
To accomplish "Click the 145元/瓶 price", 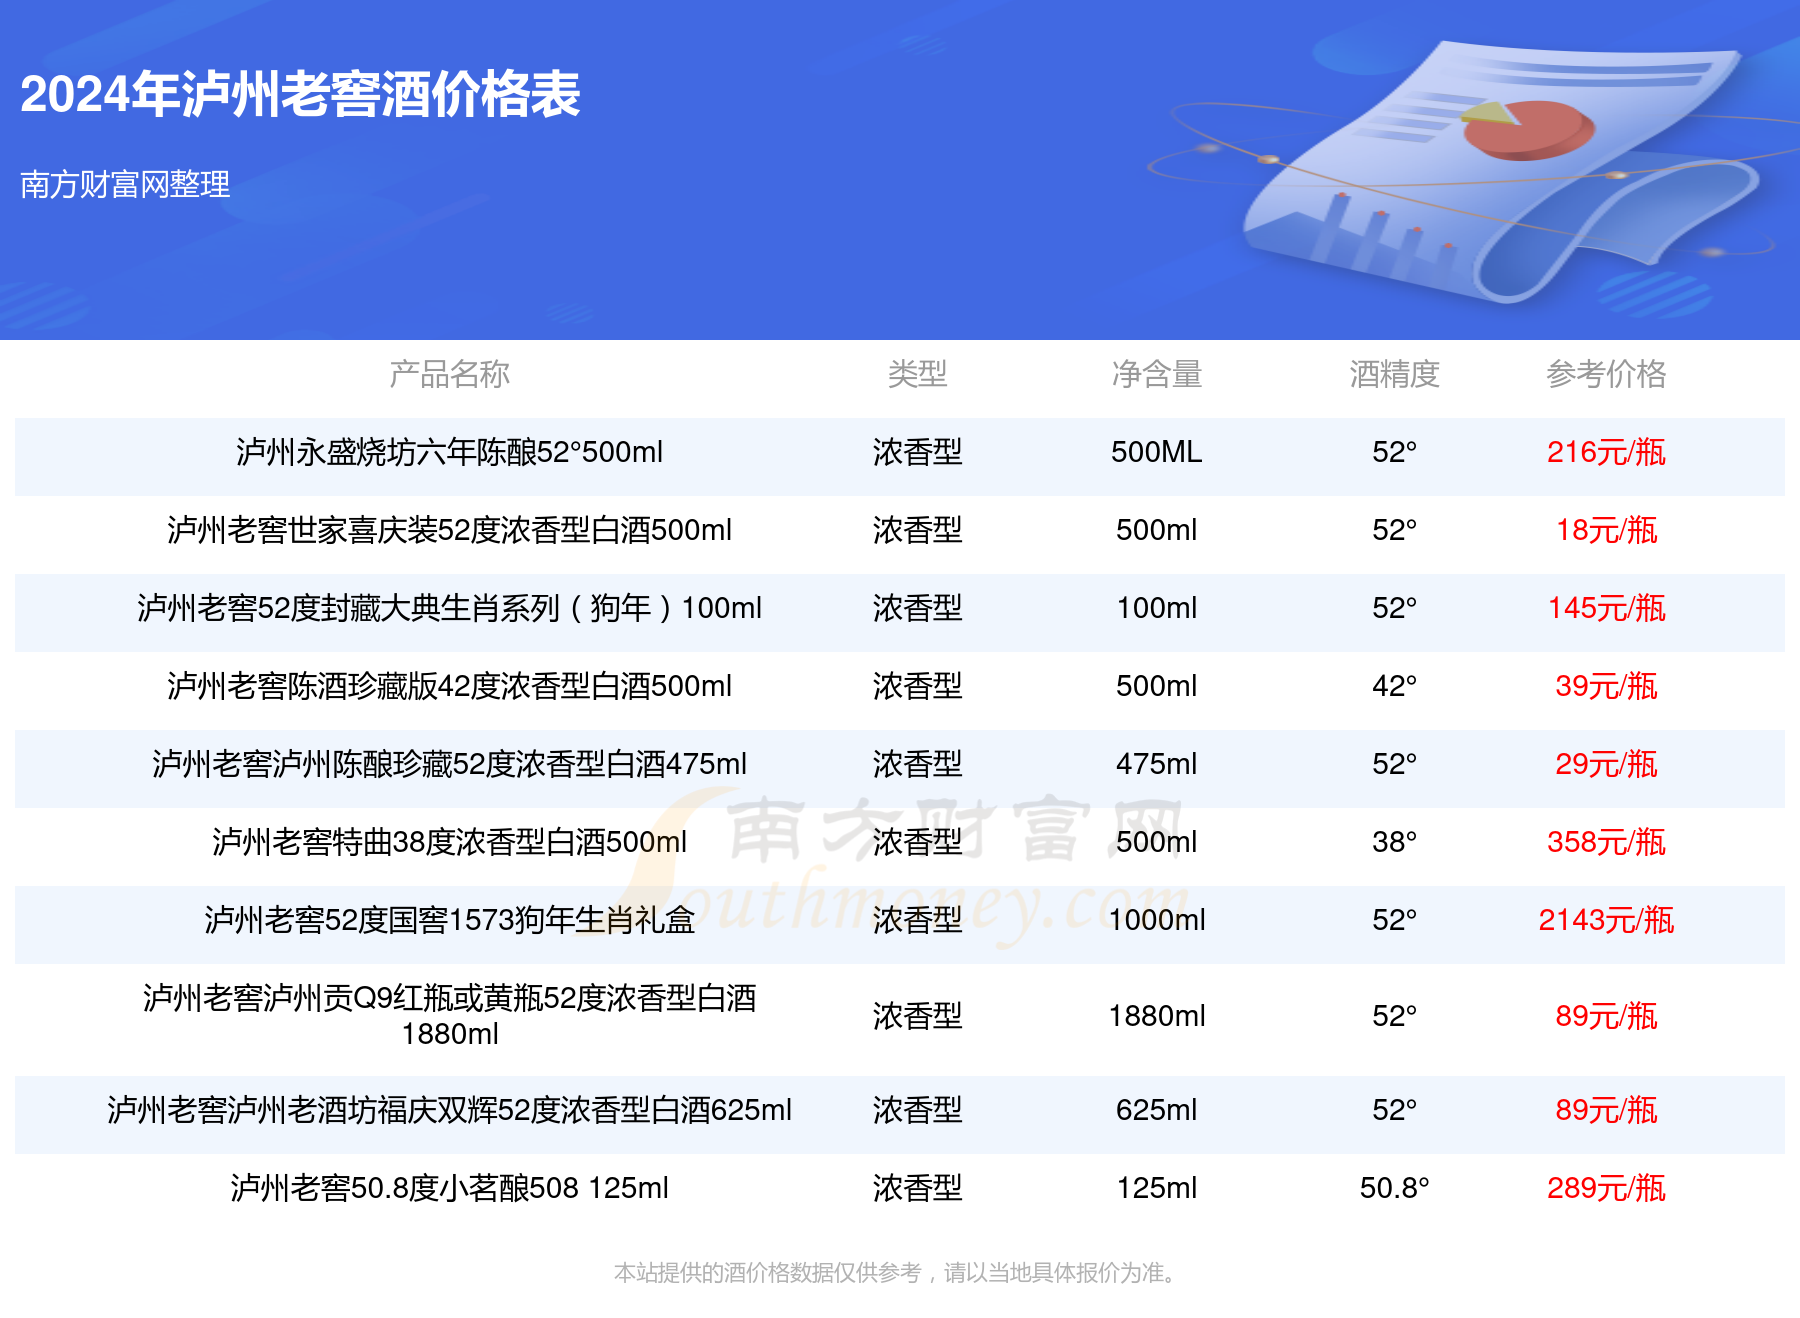I will pyautogui.click(x=1606, y=608).
